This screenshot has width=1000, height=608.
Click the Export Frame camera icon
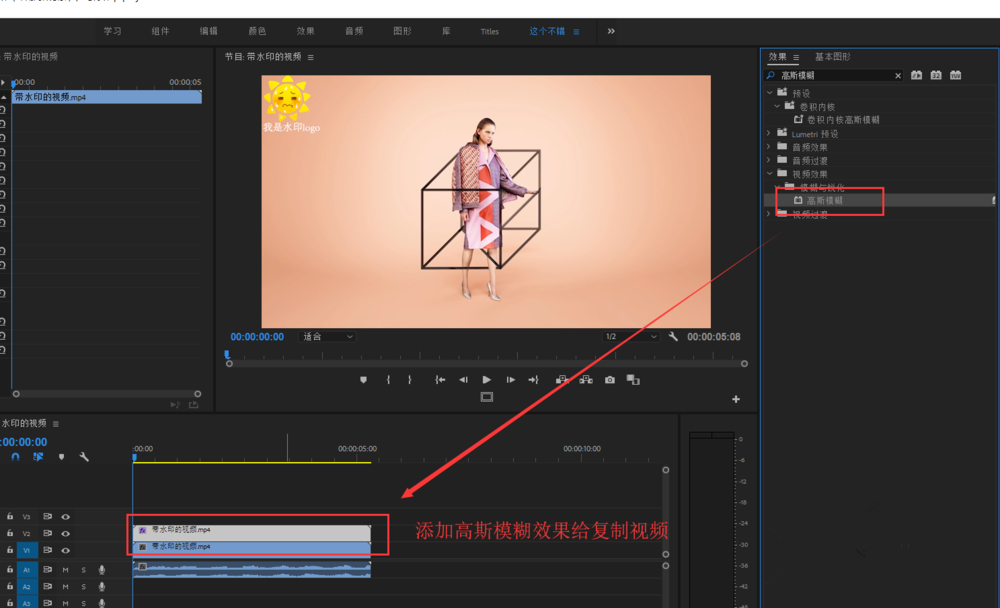[x=609, y=380]
